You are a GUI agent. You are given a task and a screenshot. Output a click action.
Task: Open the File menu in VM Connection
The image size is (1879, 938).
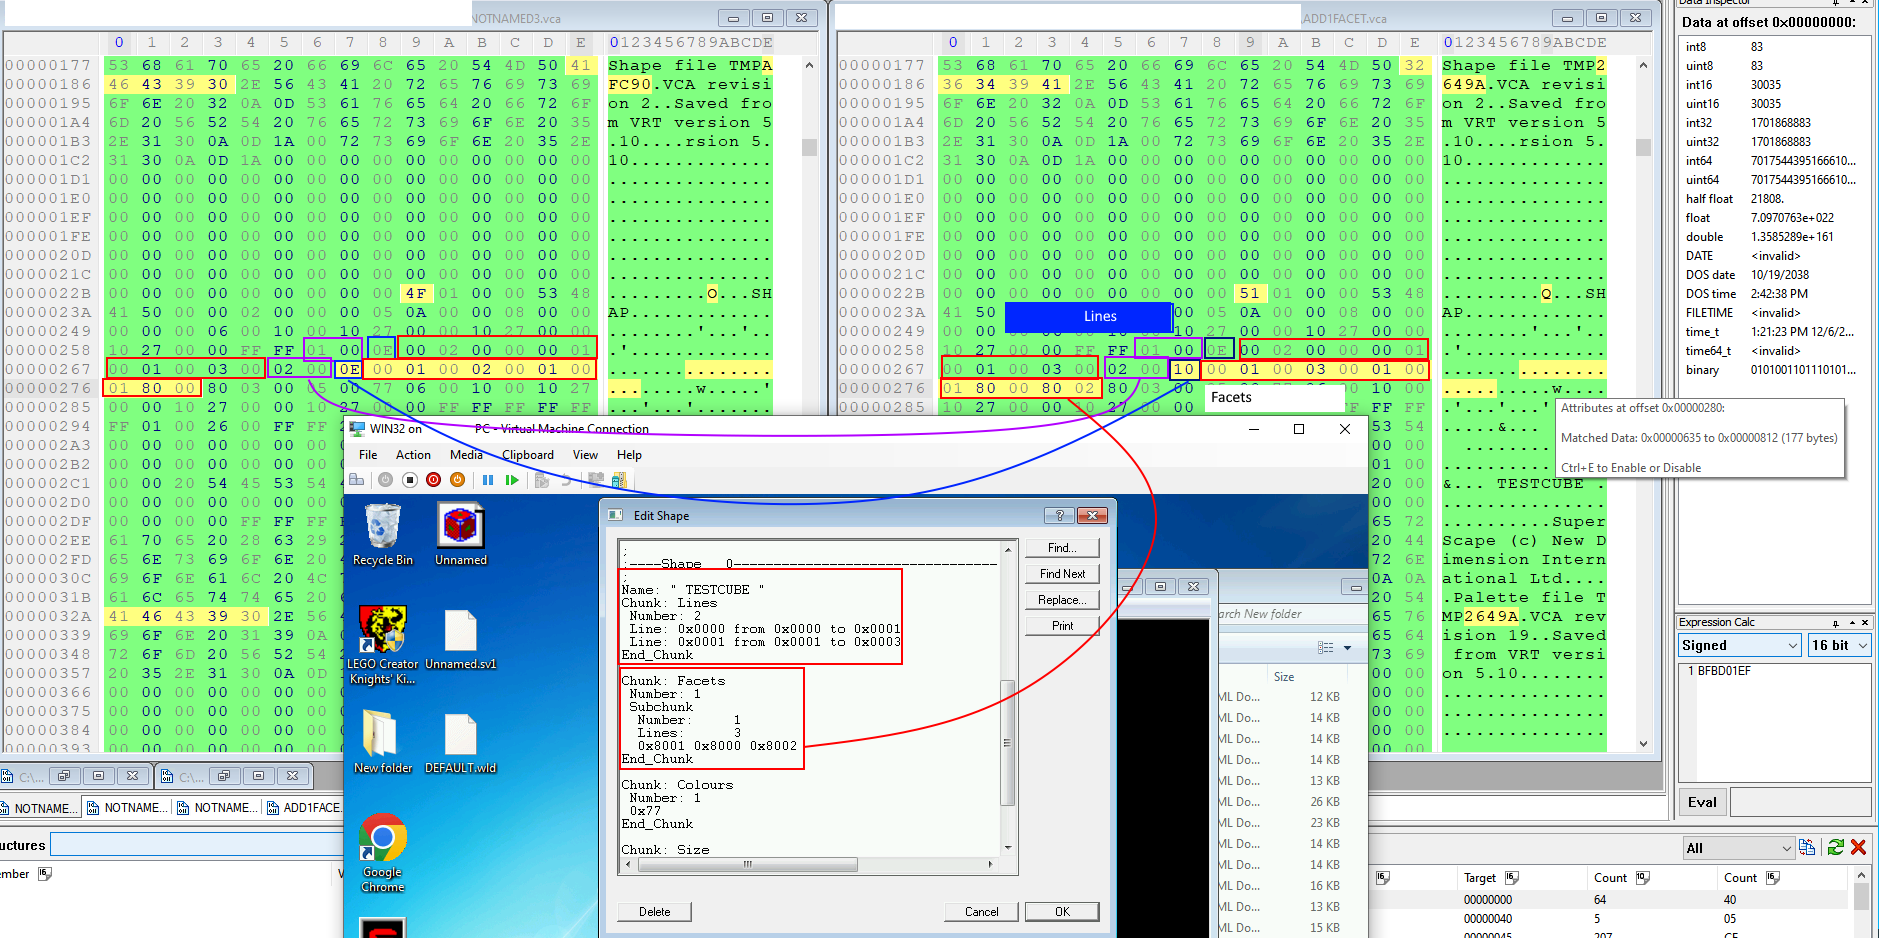pos(368,455)
